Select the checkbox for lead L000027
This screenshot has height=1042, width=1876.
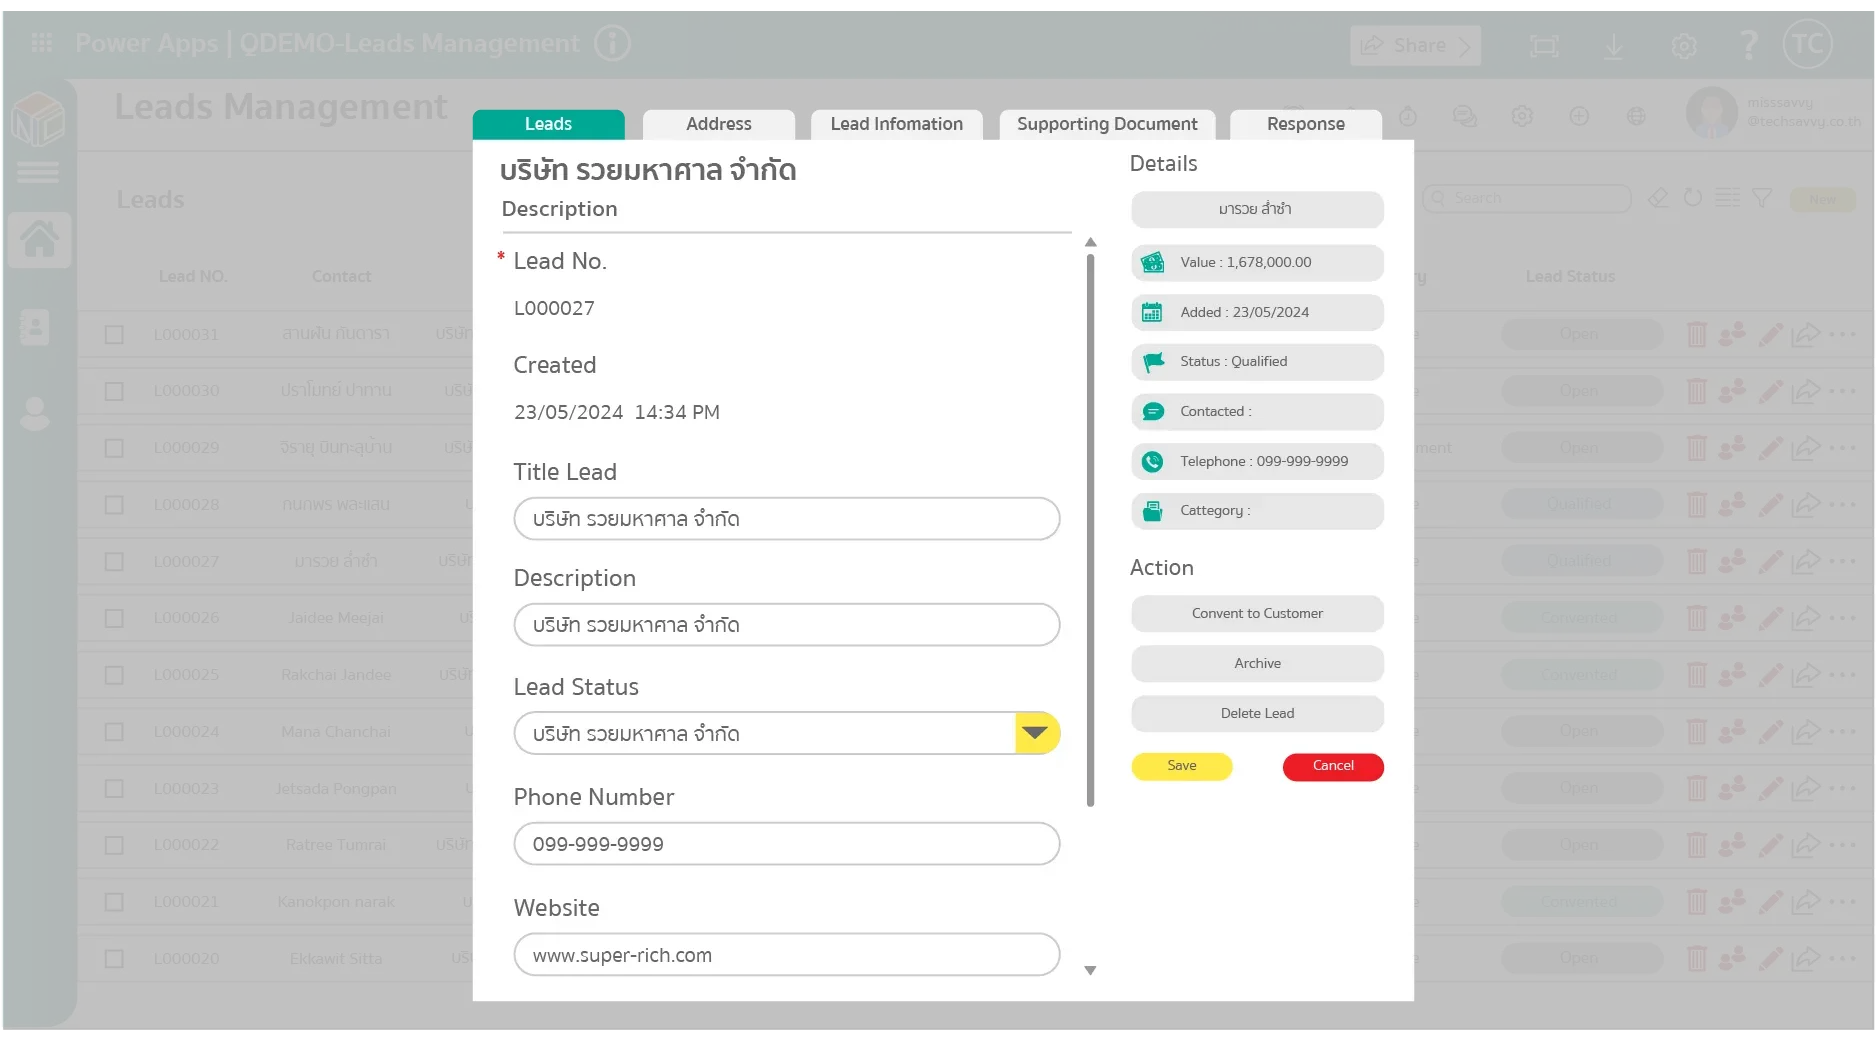(115, 562)
